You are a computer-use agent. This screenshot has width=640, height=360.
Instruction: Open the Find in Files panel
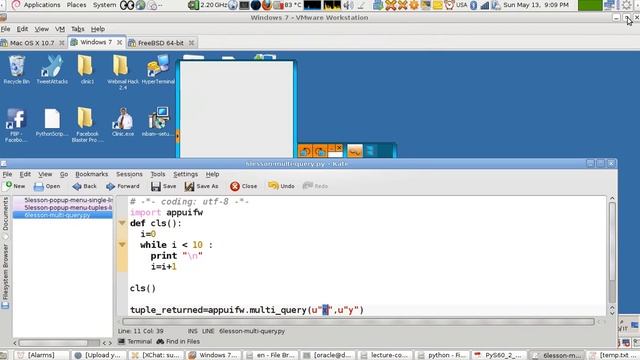point(178,341)
